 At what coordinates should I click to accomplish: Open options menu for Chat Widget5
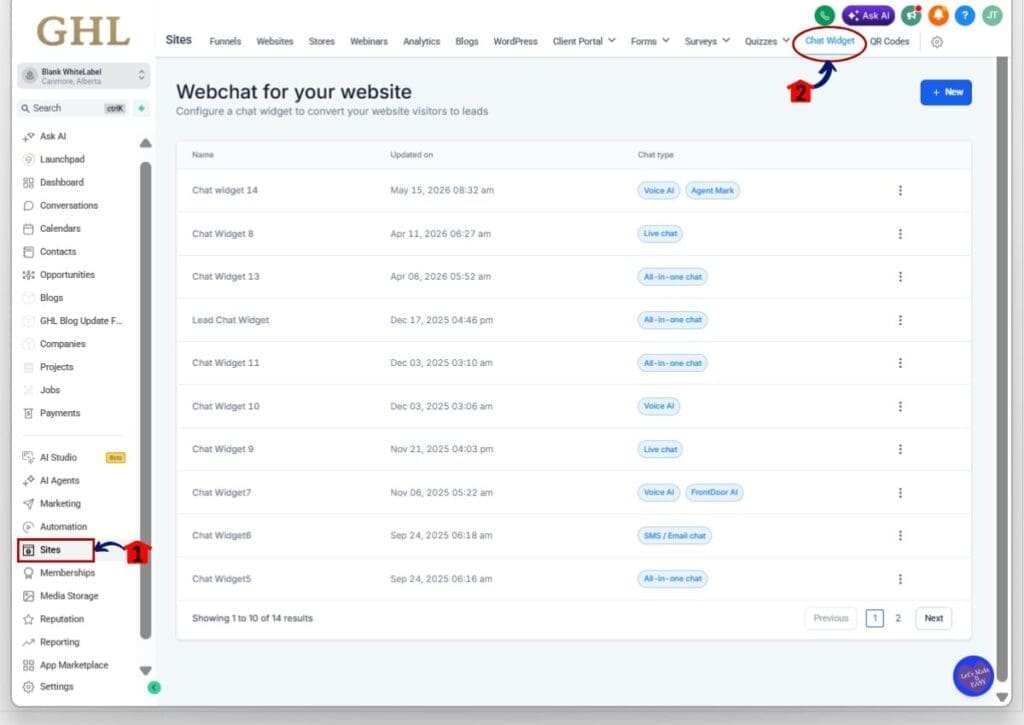(900, 579)
